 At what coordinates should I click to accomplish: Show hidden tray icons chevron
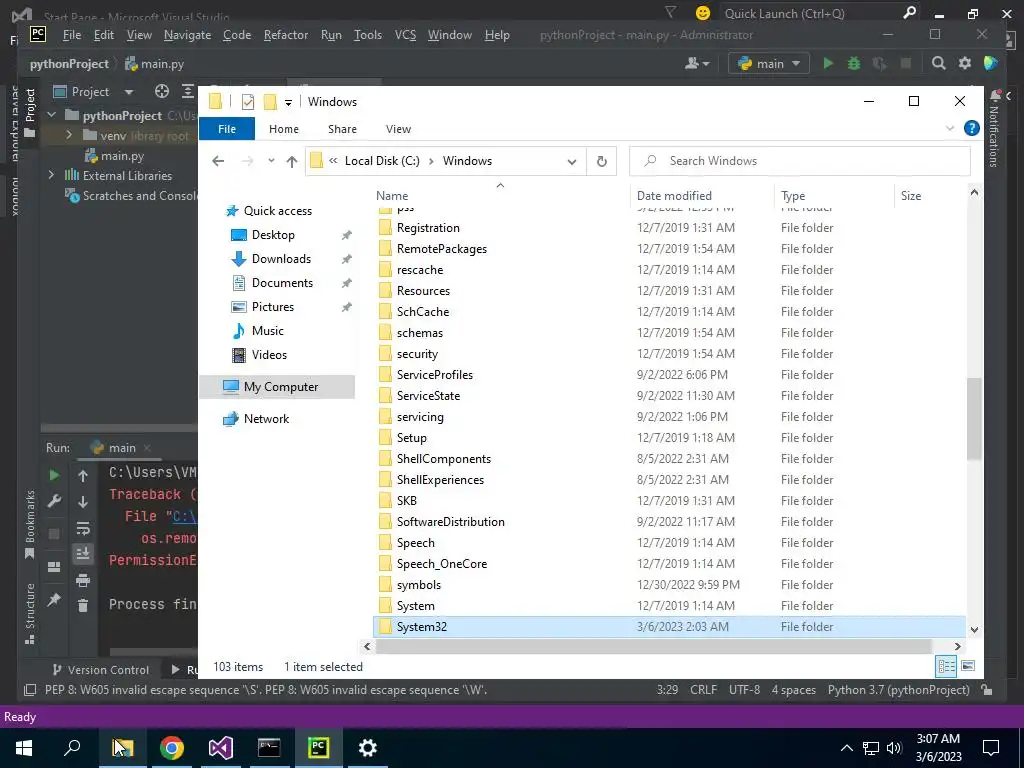pyautogui.click(x=846, y=748)
